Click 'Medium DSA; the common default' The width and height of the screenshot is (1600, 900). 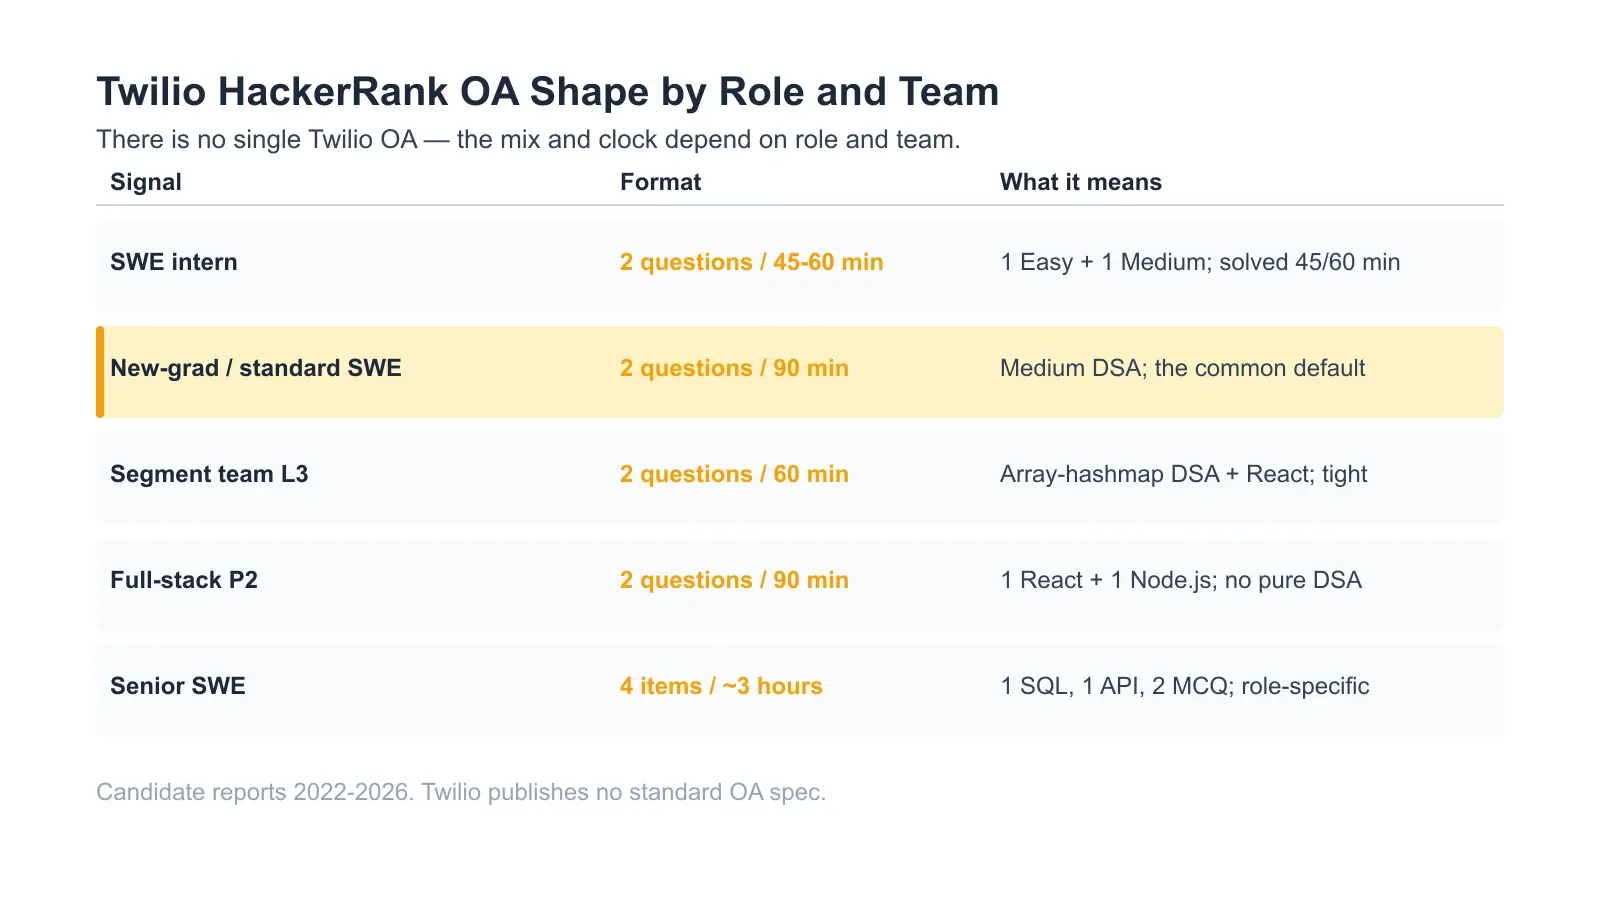1182,368
